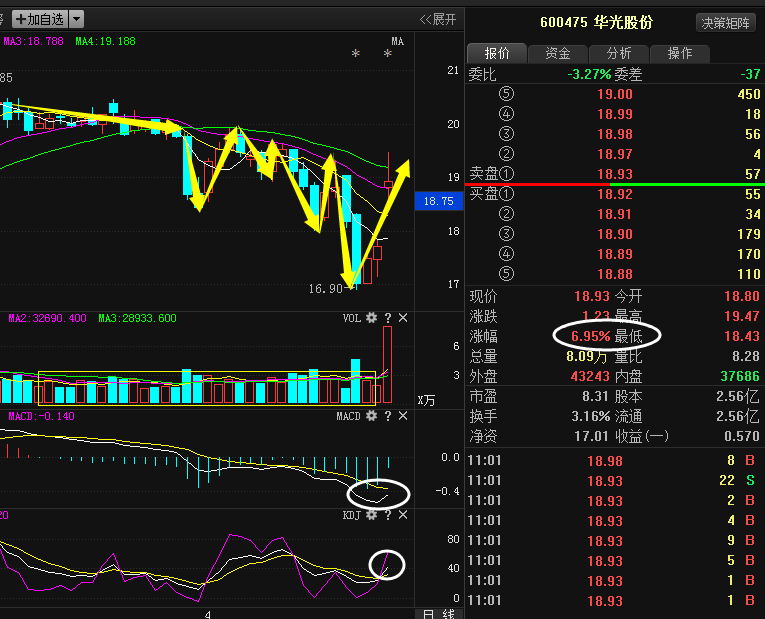The height and width of the screenshot is (619, 765).
Task: Click the 日线 period label at bottom
Action: click(439, 614)
